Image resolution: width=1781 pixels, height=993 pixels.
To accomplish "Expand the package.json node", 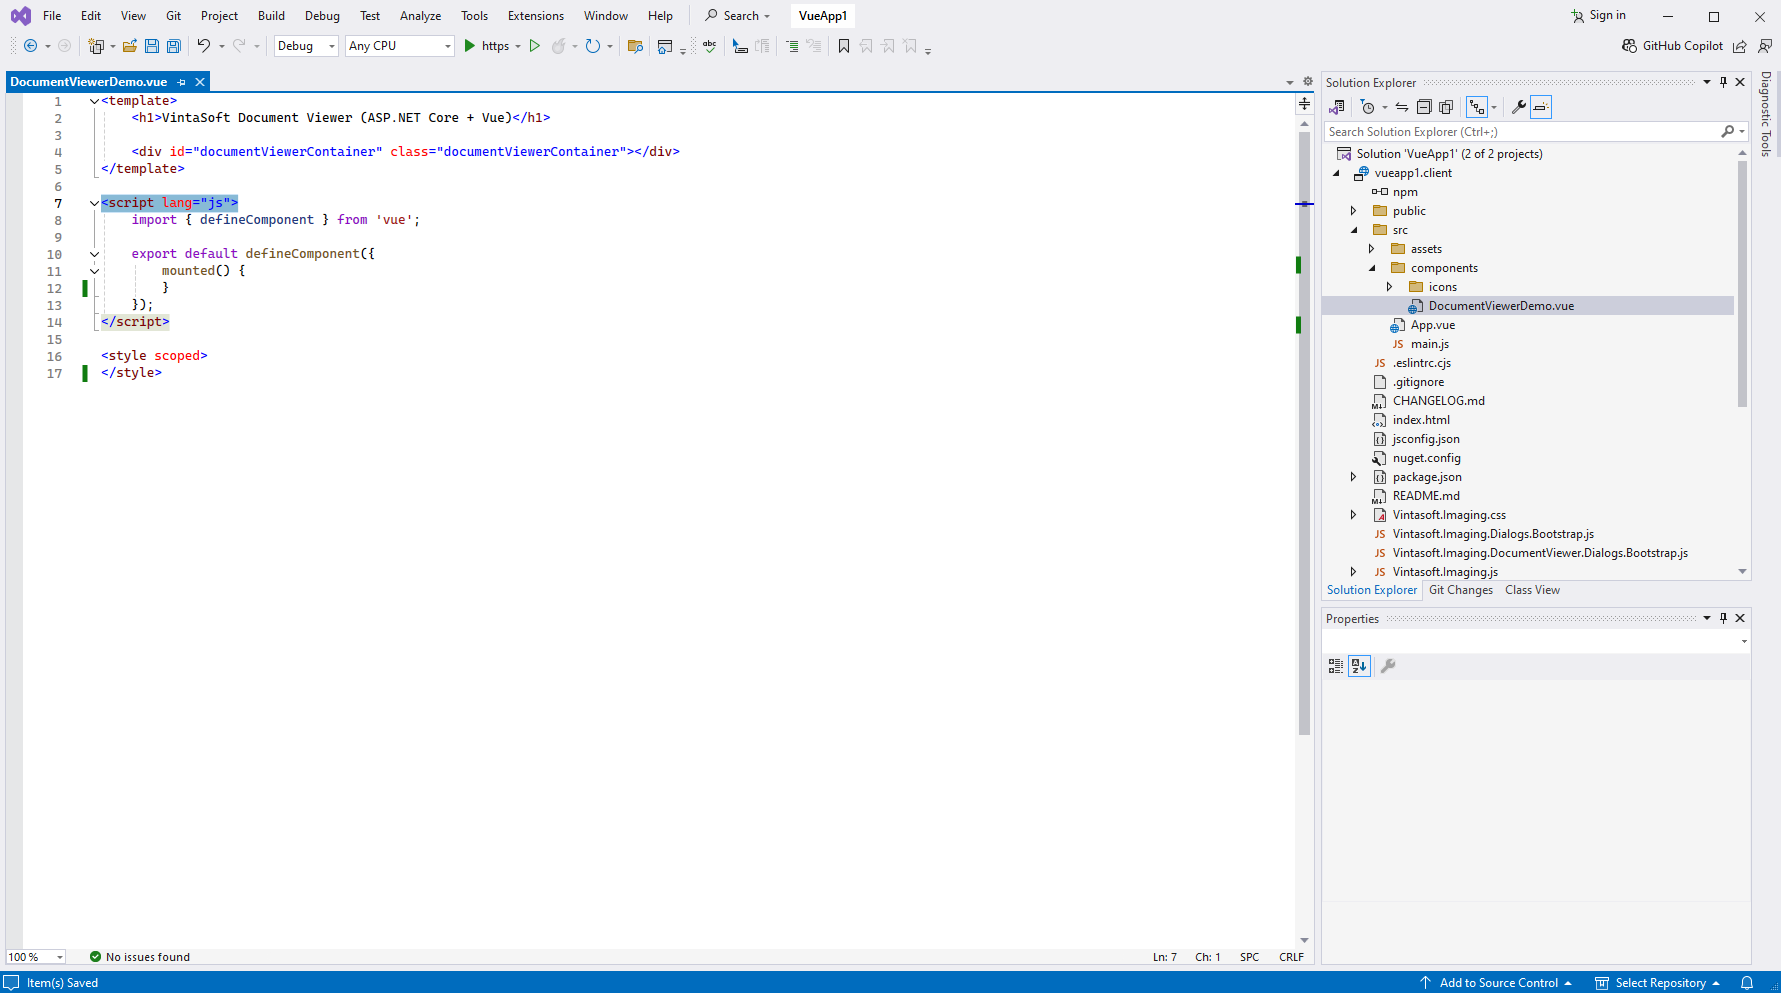I will click(1354, 477).
